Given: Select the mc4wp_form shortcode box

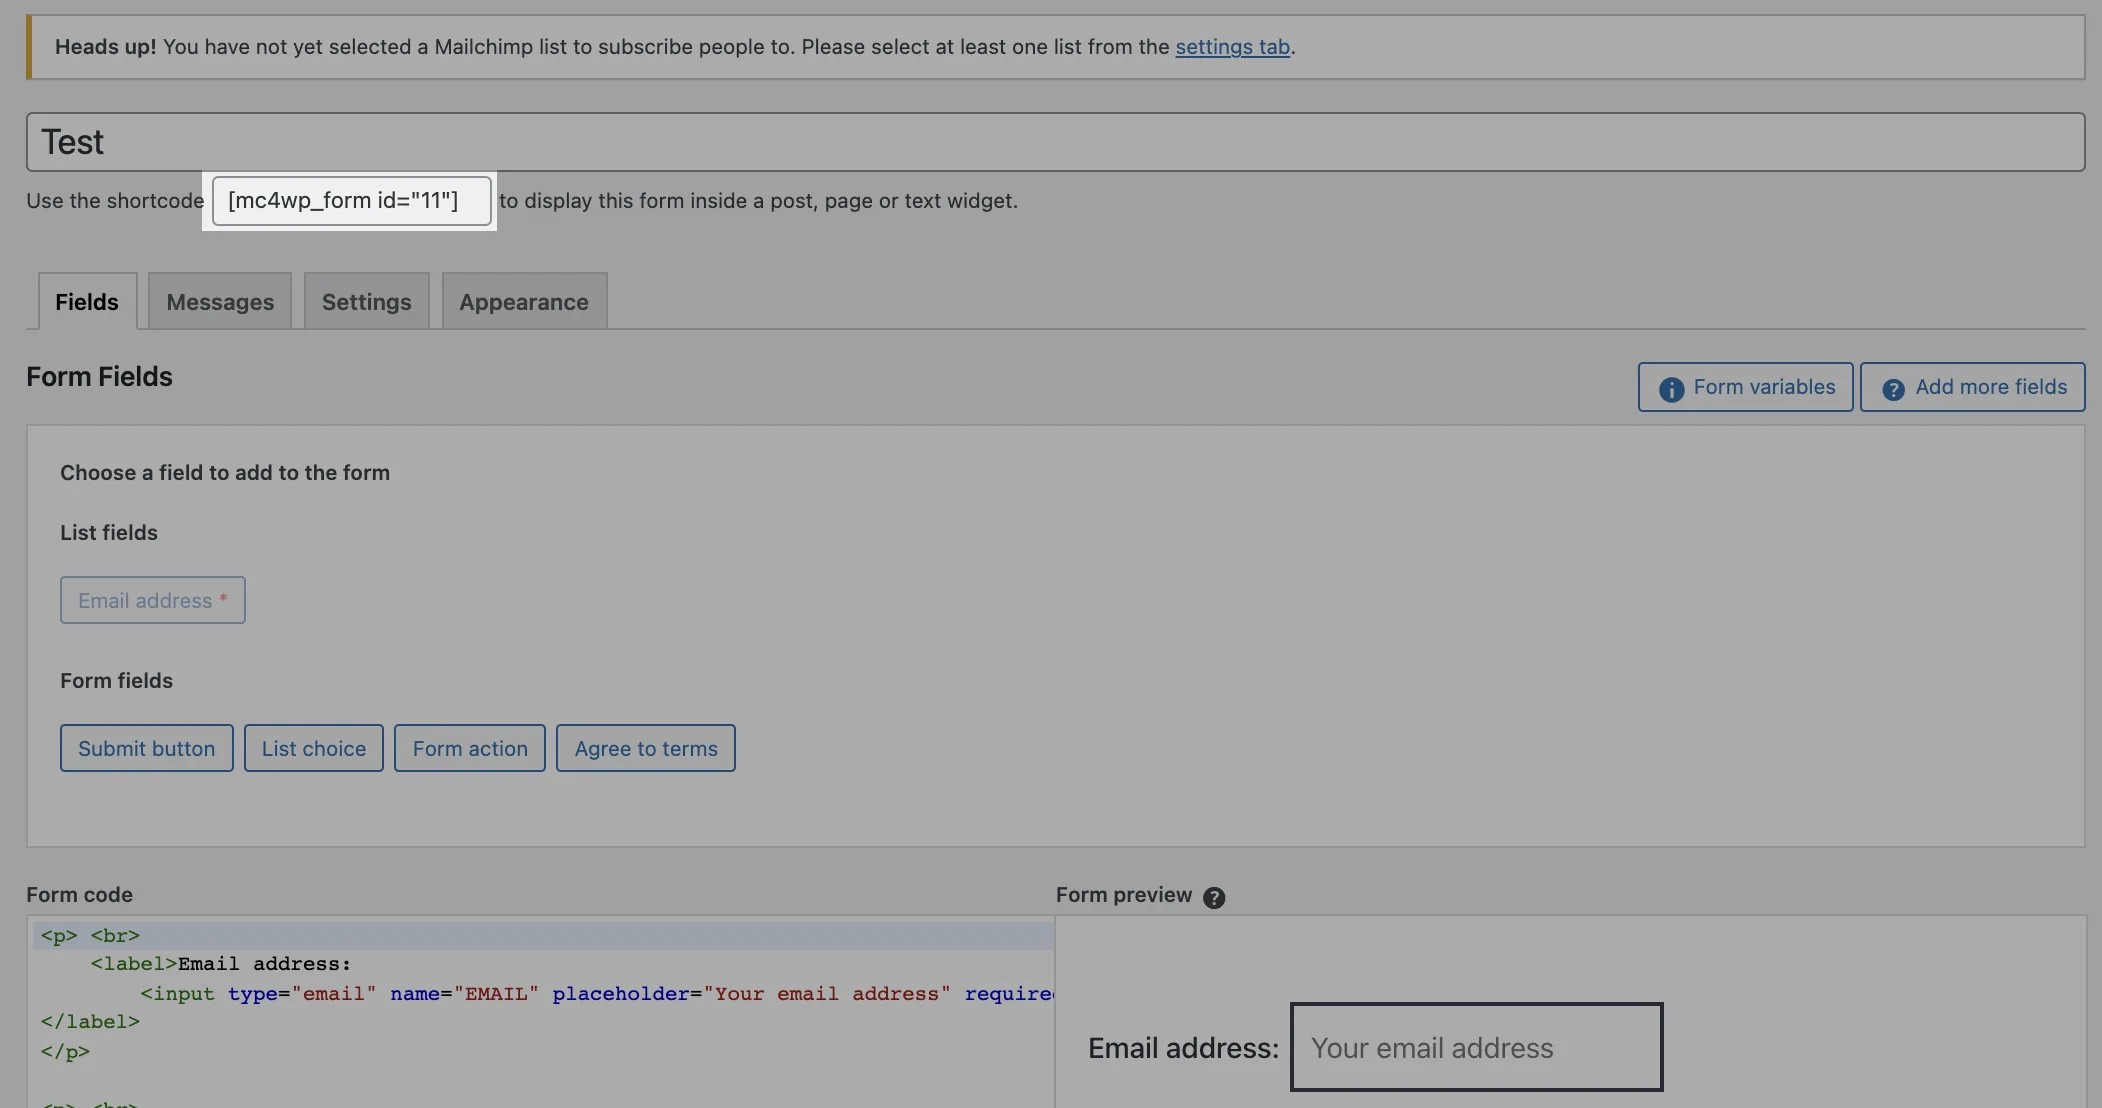Looking at the screenshot, I should 351,200.
